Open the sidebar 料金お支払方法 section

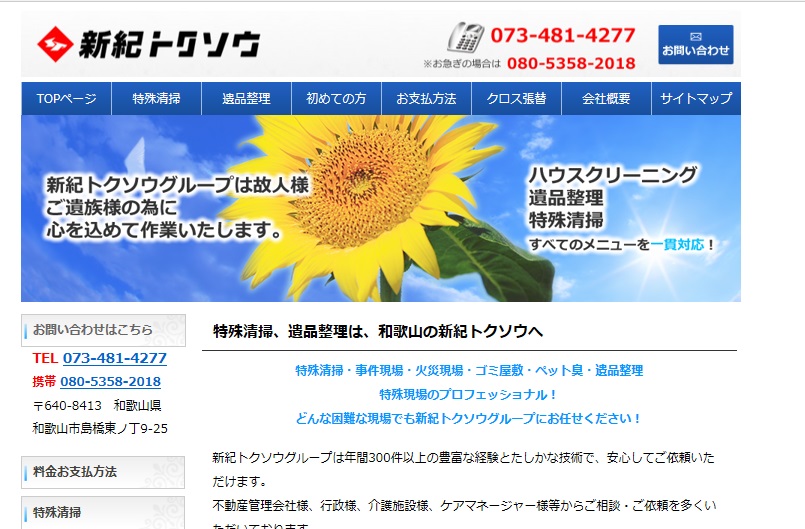(102, 471)
